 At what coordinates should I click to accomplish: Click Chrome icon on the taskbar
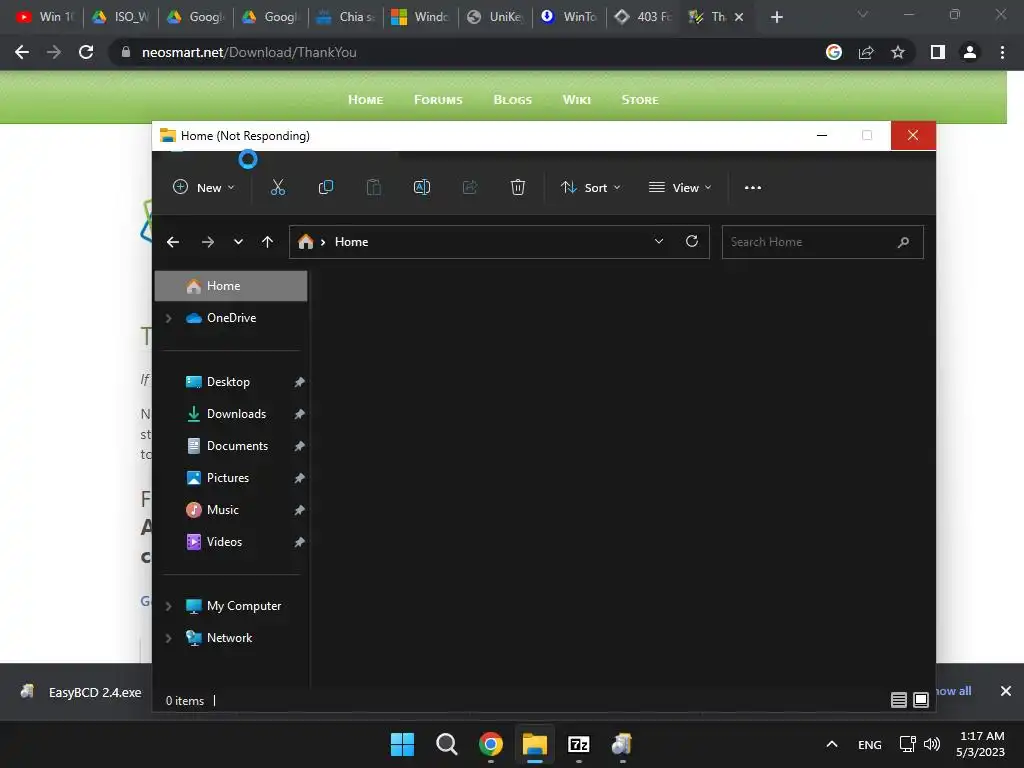coord(490,744)
